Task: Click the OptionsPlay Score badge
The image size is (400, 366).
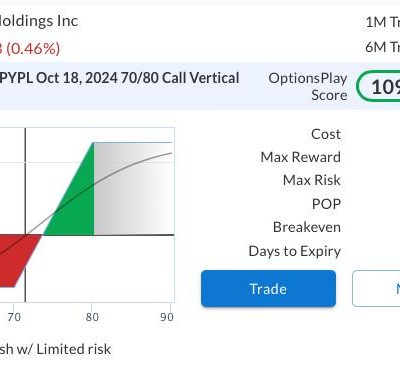Action: pyautogui.click(x=379, y=87)
